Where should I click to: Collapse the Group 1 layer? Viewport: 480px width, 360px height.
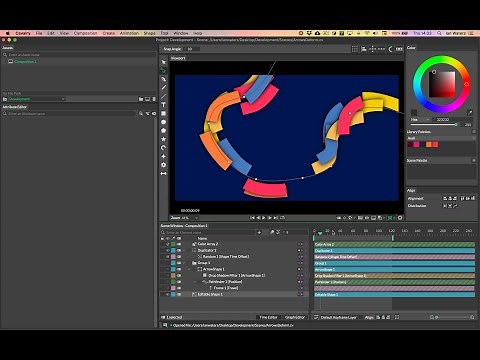[184, 263]
